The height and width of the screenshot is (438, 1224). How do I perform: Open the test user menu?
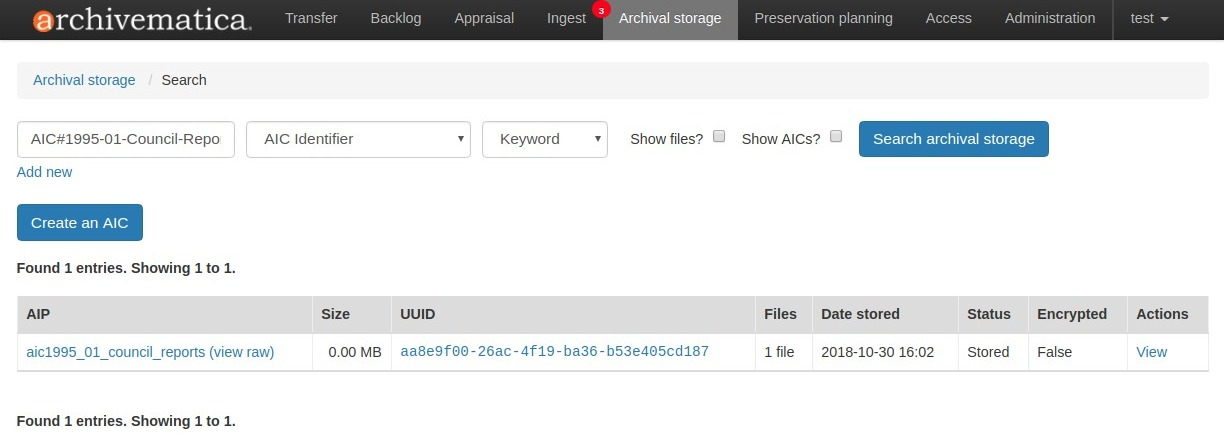1149,18
